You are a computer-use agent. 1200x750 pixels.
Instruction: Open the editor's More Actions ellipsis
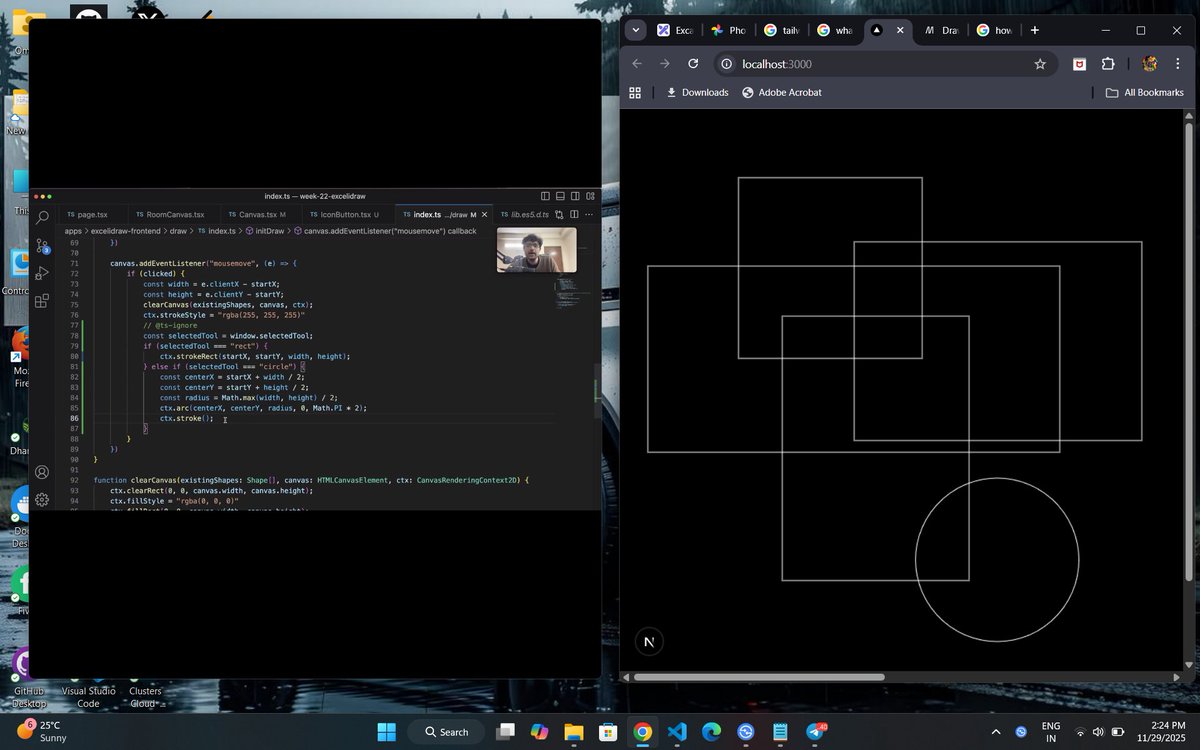589,214
